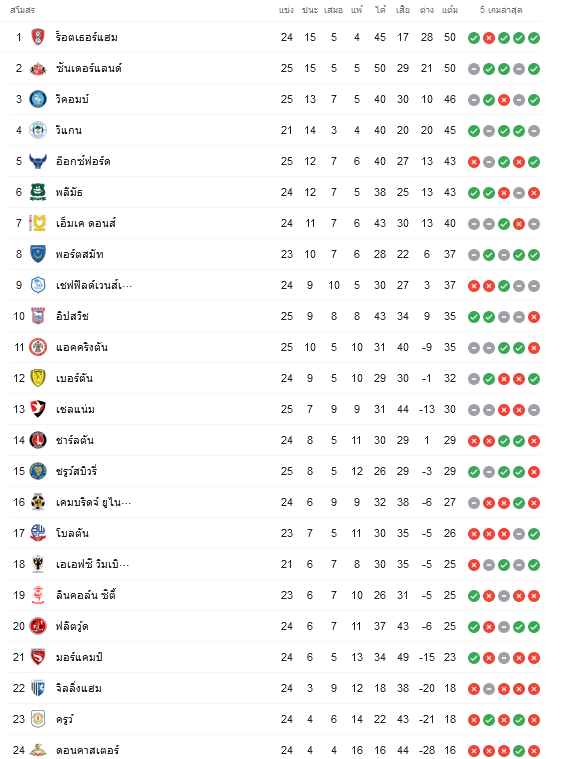Click the Charlton crest in row 14
562x759 pixels.
point(38,440)
